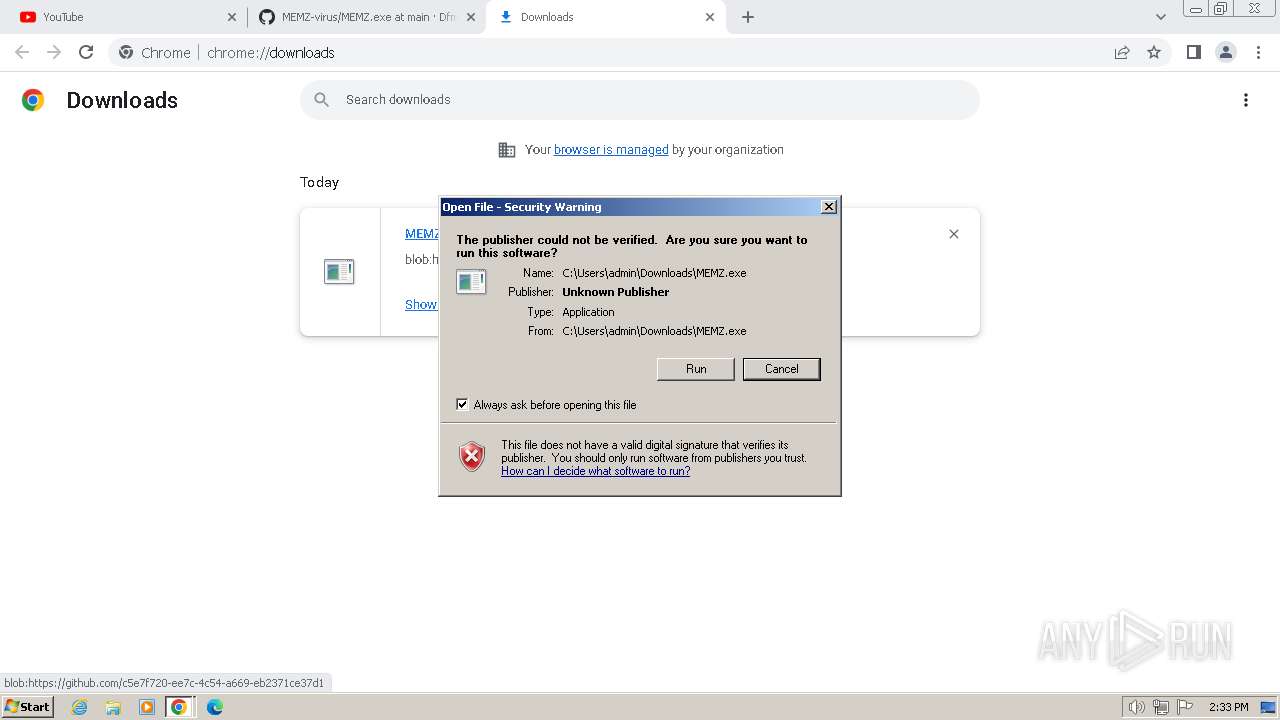Close the MEMZ-virus GitHub tab

(471, 17)
